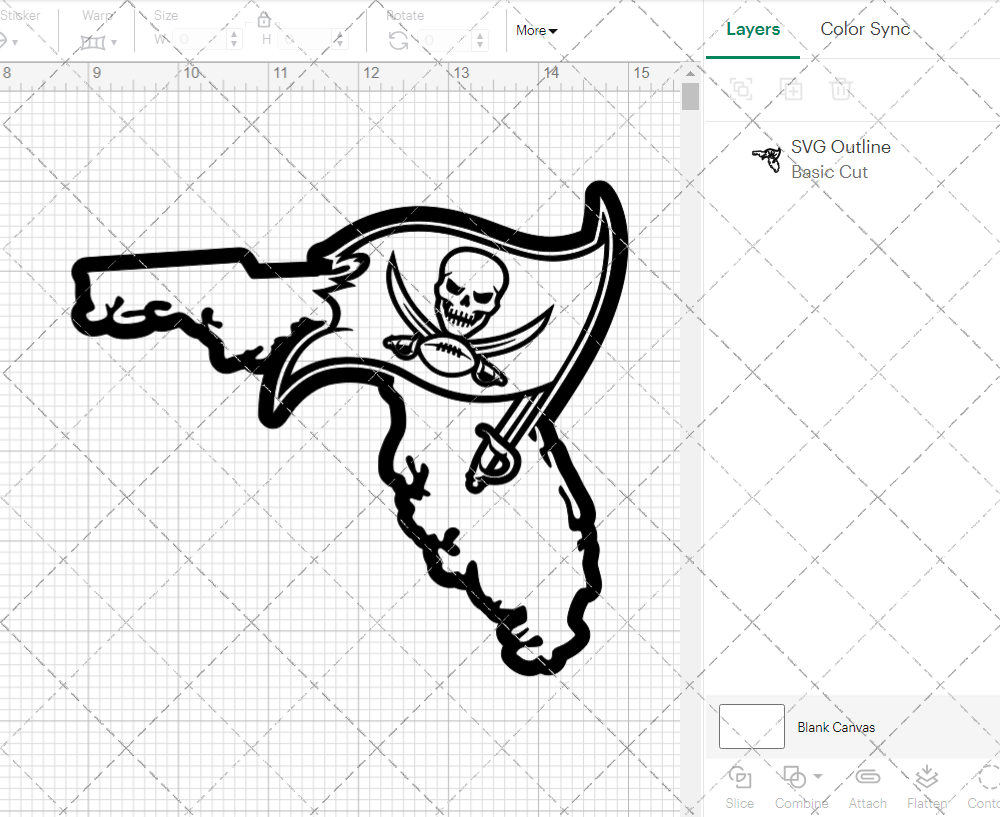1000x817 pixels.
Task: Toggle the aspect ratio lock icon
Action: pyautogui.click(x=264, y=20)
